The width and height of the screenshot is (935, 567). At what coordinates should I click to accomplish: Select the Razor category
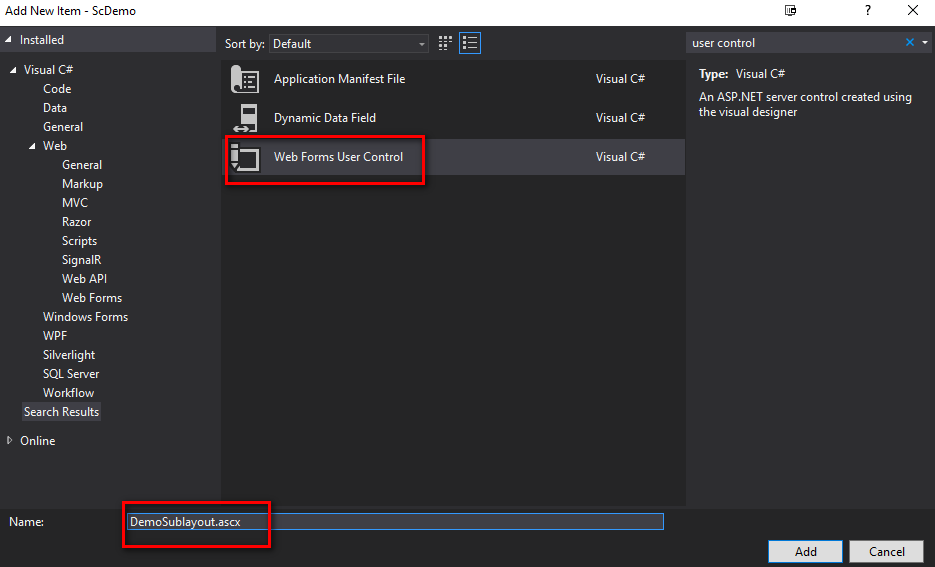pos(76,222)
